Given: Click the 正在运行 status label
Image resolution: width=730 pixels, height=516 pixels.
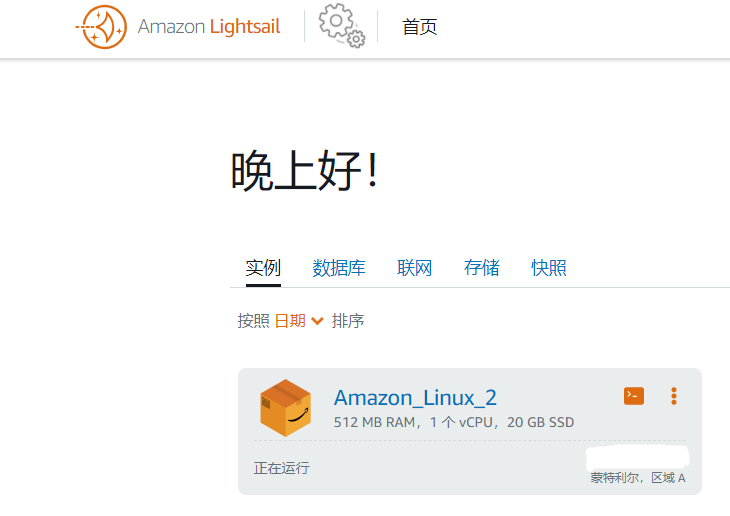Looking at the screenshot, I should (x=282, y=468).
